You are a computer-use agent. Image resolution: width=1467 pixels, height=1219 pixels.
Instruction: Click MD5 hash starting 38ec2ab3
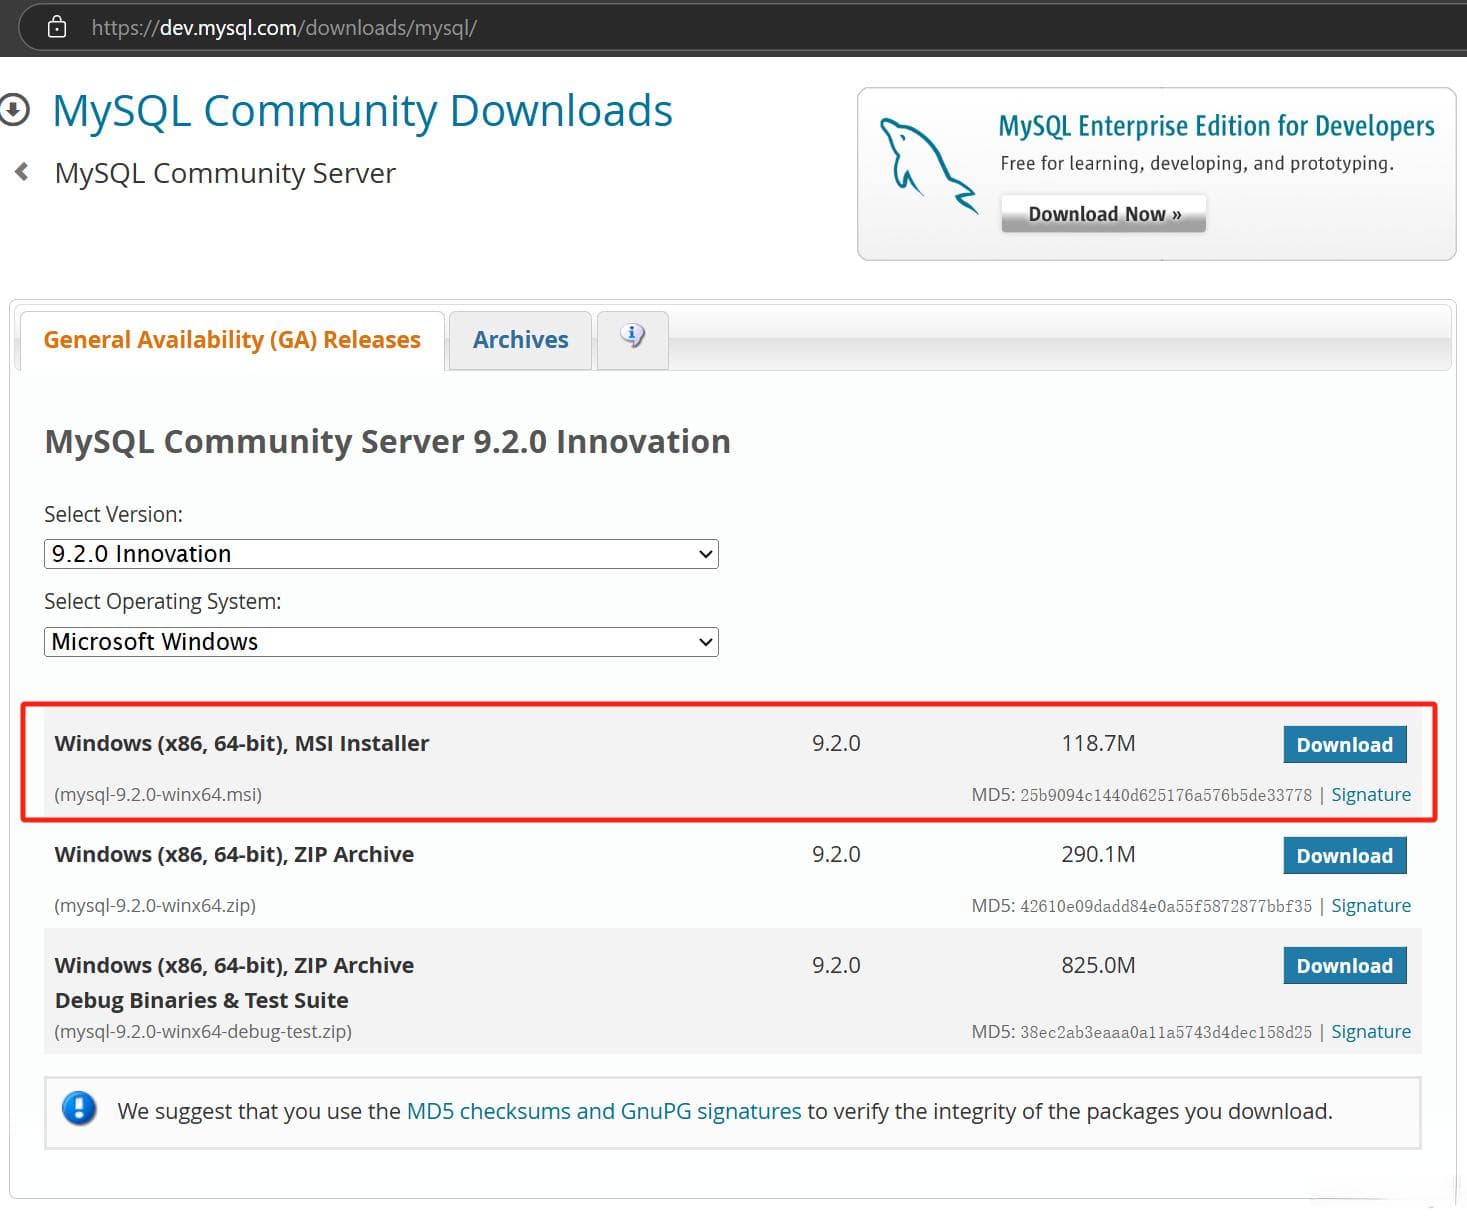click(1166, 1032)
